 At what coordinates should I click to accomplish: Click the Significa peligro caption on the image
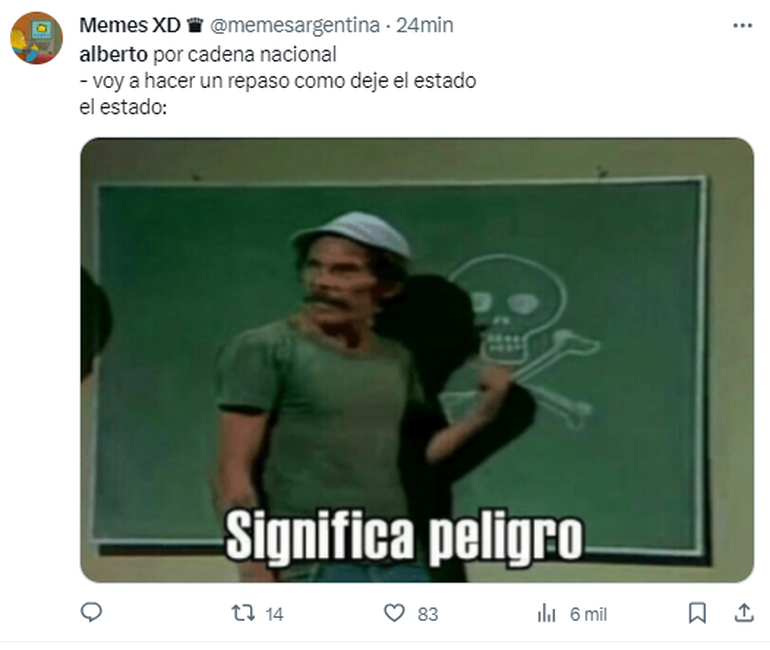click(x=404, y=537)
